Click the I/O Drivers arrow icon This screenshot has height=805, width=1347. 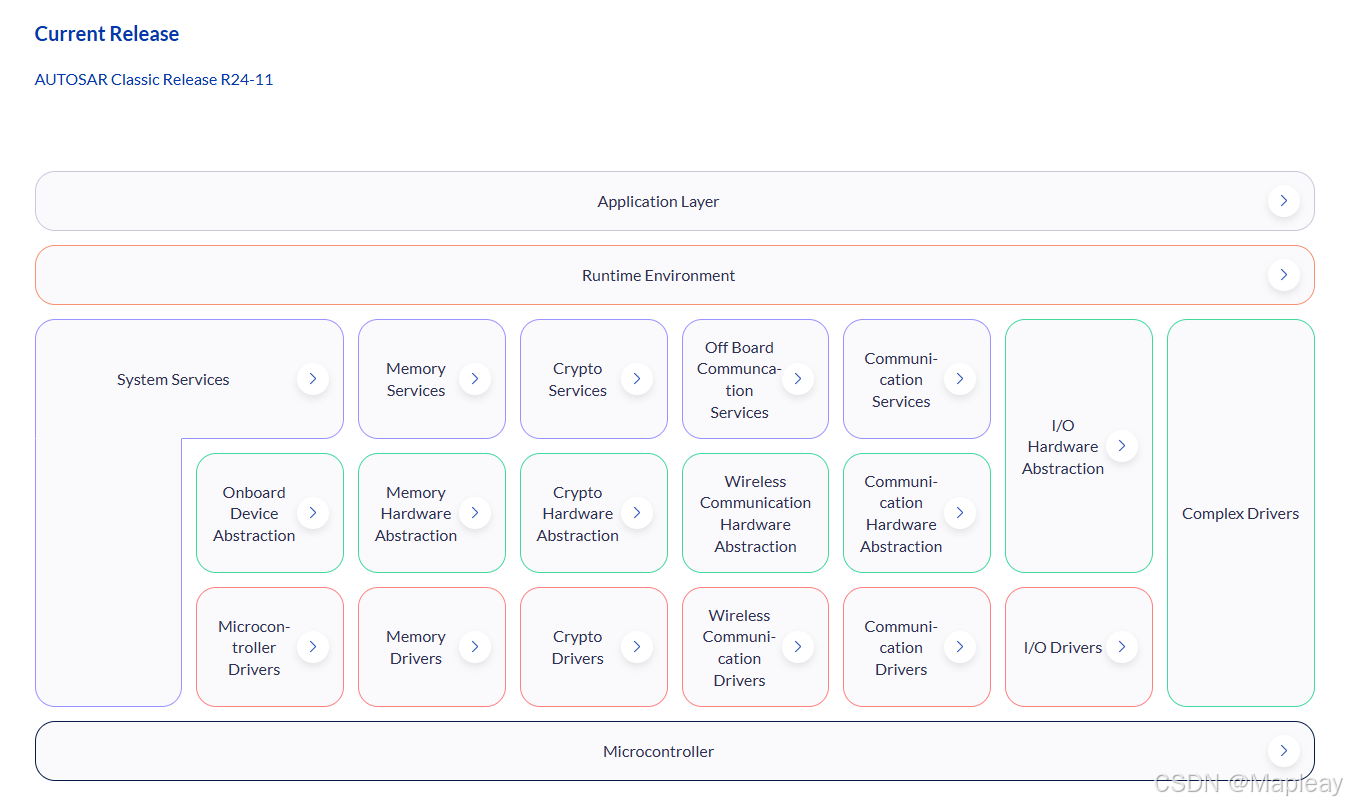1122,647
